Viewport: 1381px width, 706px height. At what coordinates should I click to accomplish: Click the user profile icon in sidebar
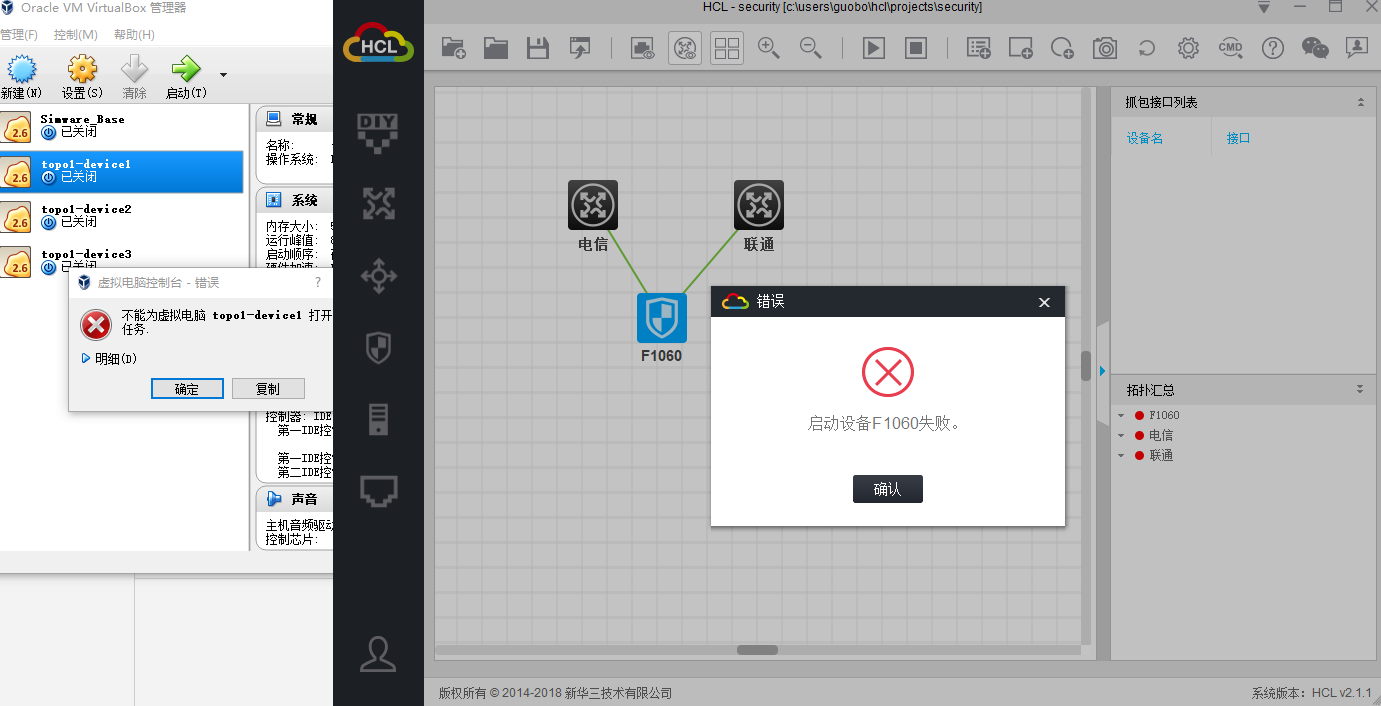tap(378, 653)
